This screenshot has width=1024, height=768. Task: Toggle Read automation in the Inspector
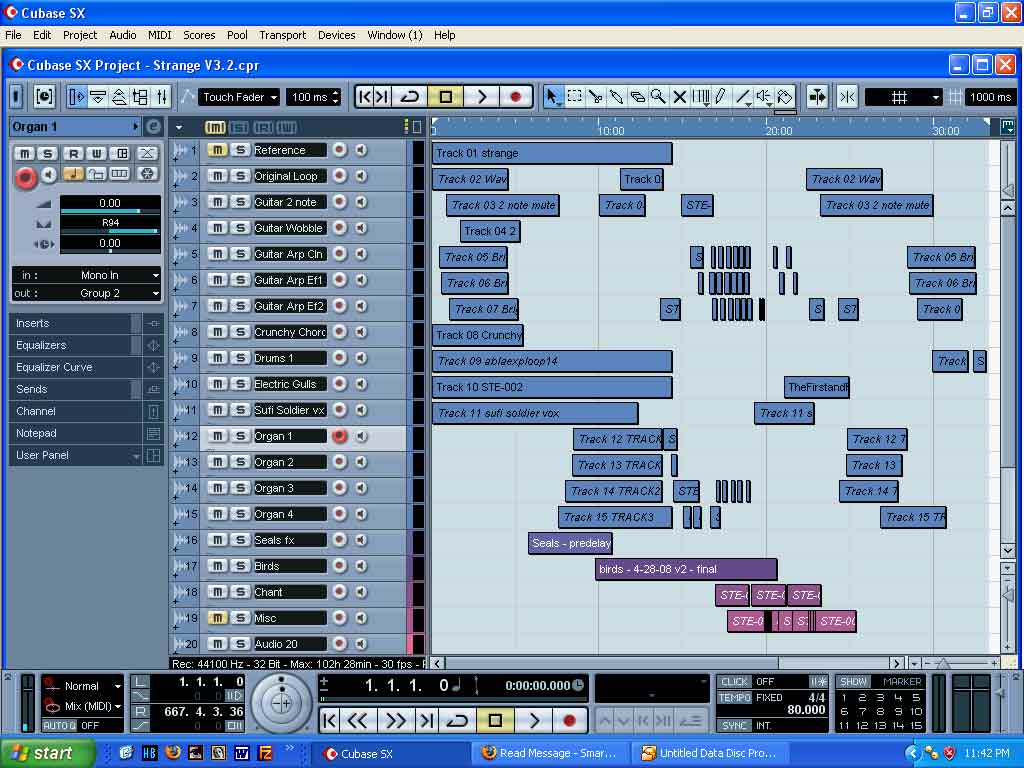point(73,153)
